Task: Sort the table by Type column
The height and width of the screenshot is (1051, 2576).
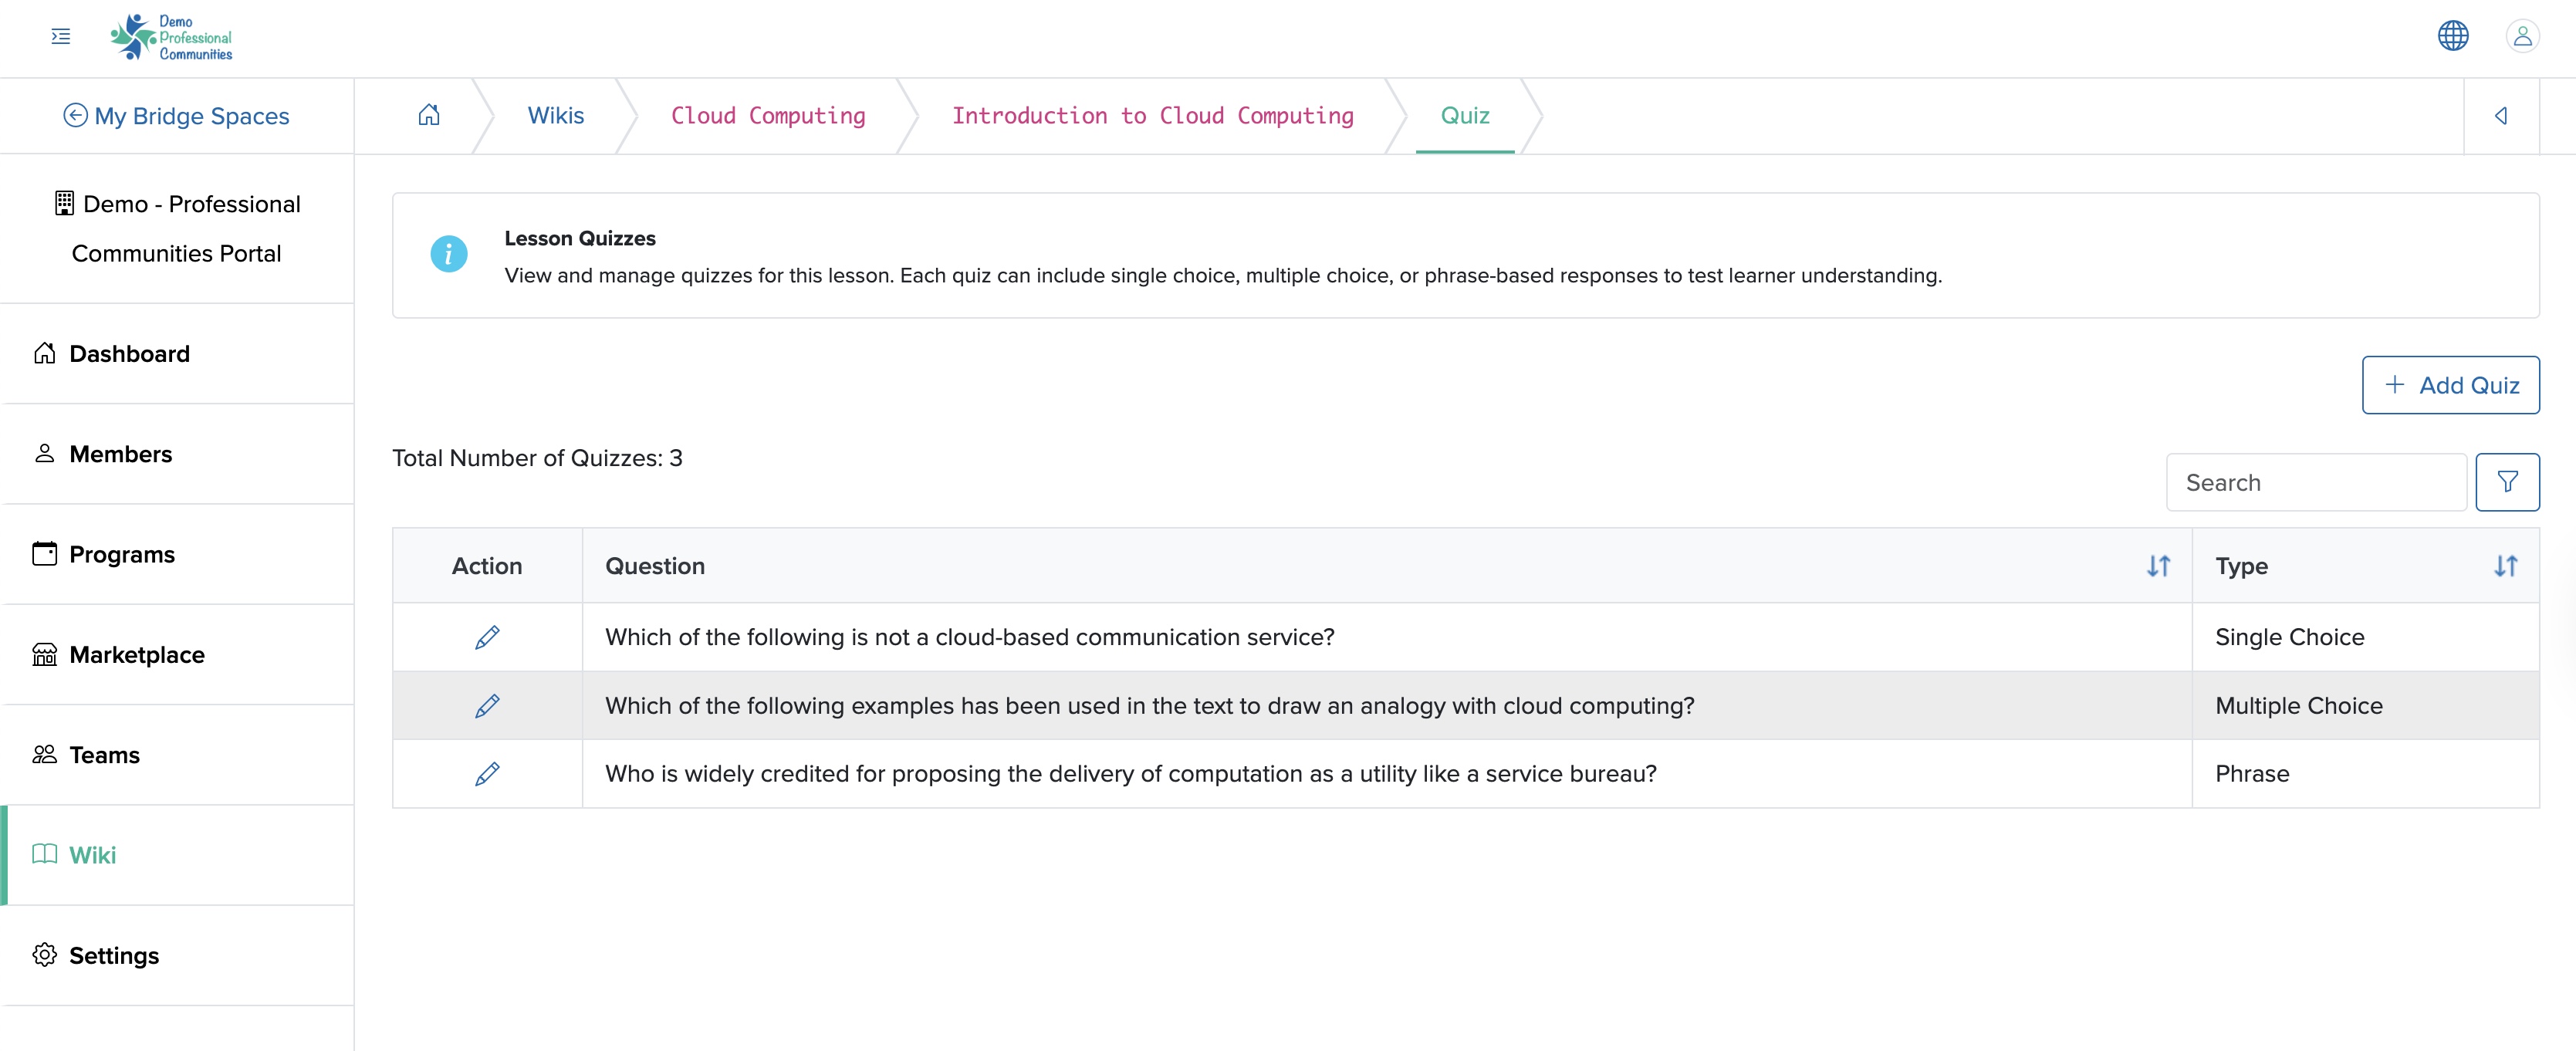Action: pos(2504,566)
